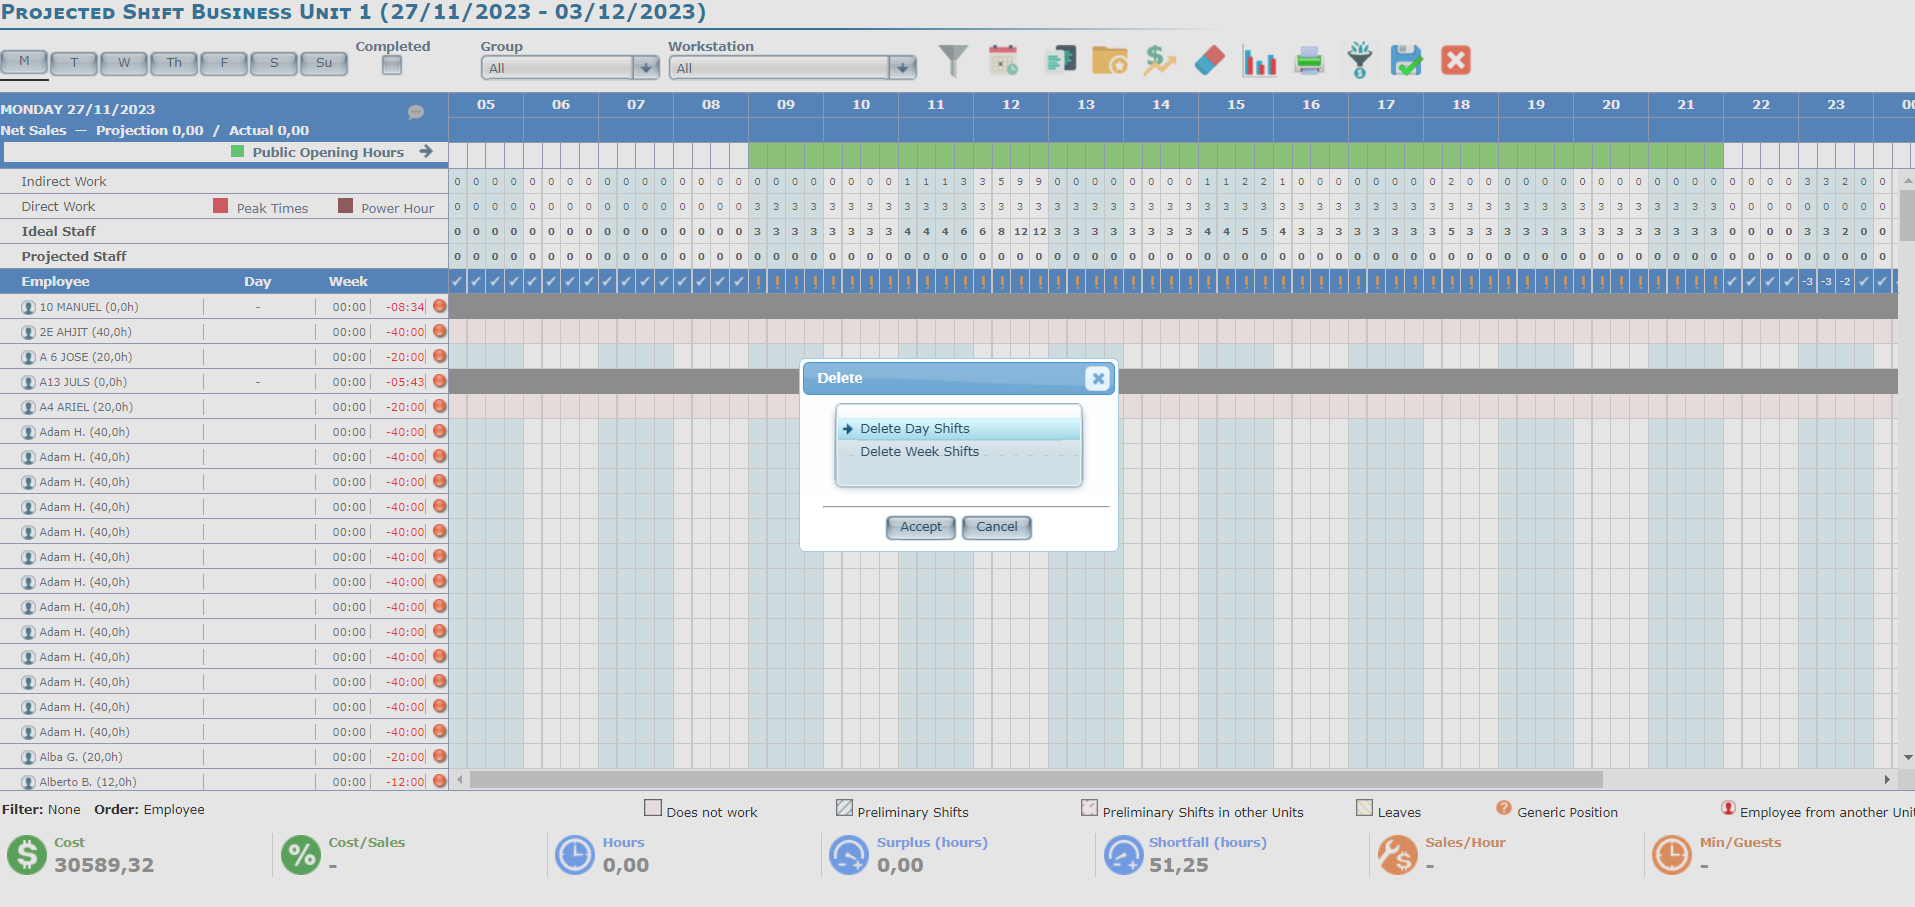The width and height of the screenshot is (1915, 907).
Task: Click the horizontal scrollbar of the schedule grid
Action: click(x=1036, y=779)
